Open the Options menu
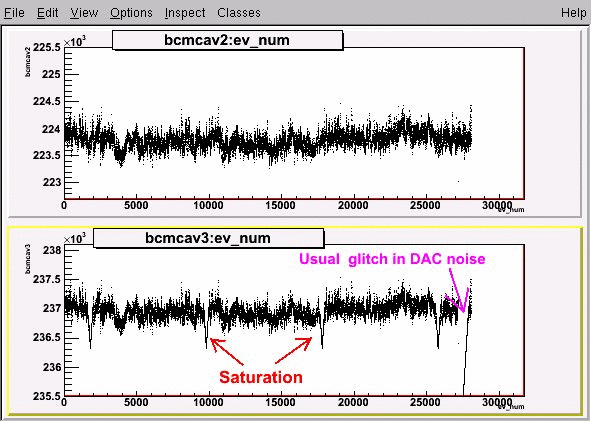This screenshot has height=422, width=591. click(x=131, y=13)
